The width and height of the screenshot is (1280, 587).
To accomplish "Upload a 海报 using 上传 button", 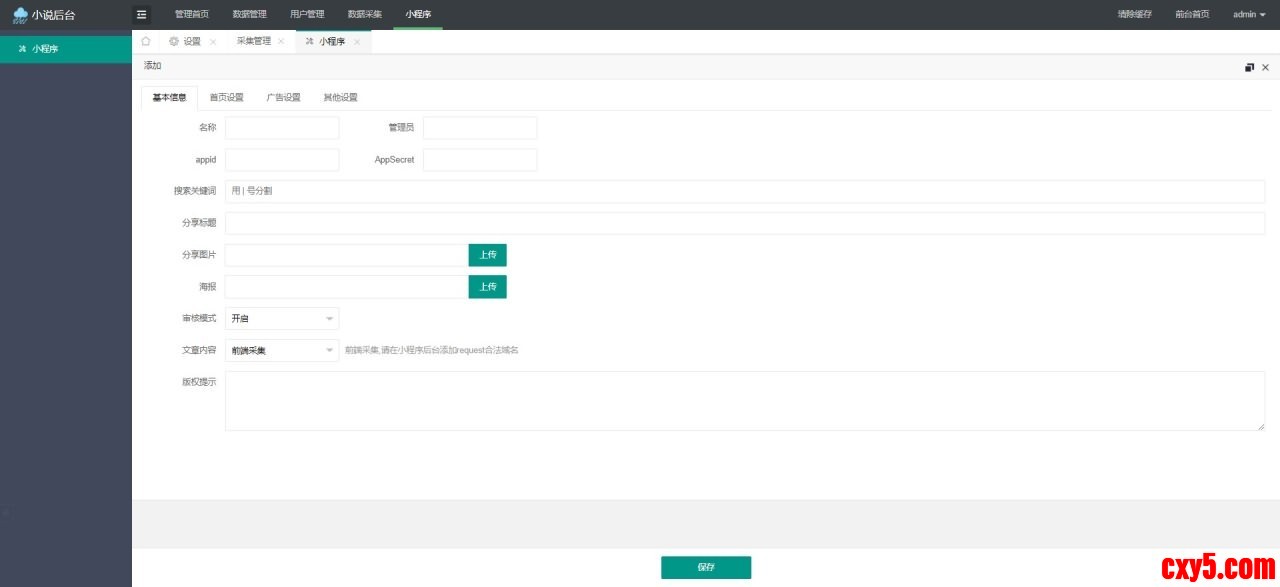I will coord(488,287).
